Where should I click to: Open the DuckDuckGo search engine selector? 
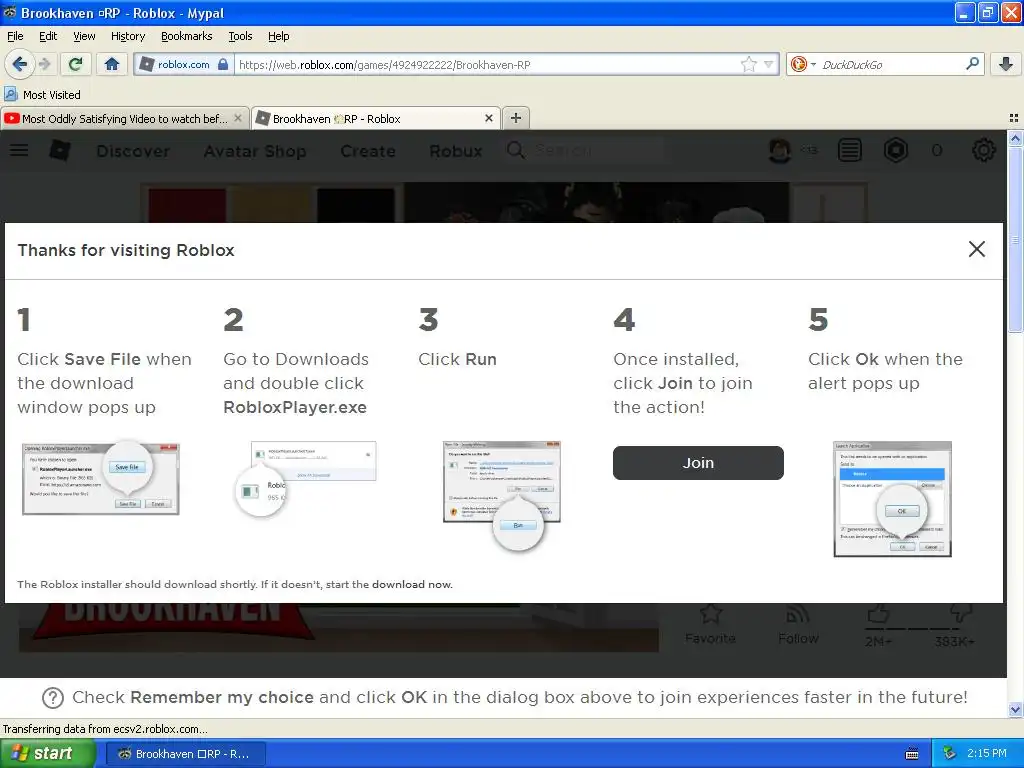pyautogui.click(x=803, y=64)
